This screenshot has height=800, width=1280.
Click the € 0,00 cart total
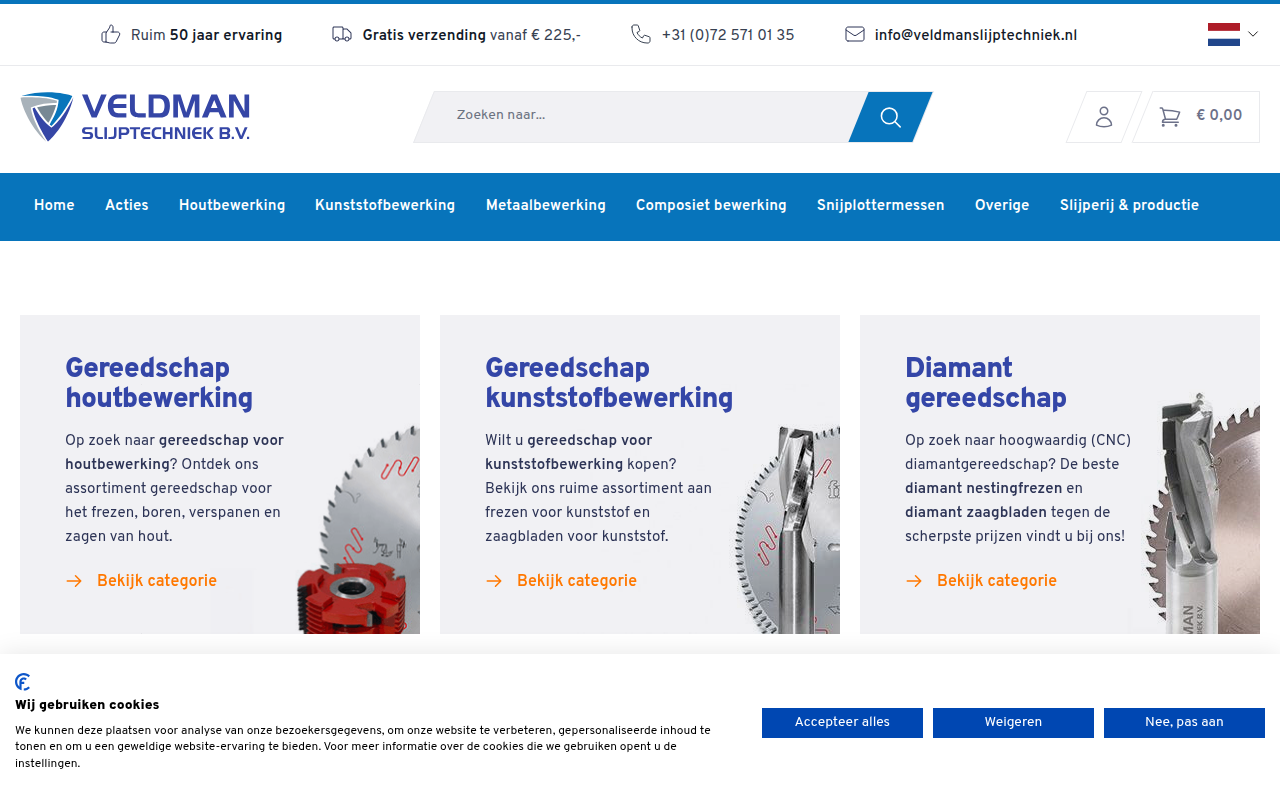click(x=1219, y=116)
